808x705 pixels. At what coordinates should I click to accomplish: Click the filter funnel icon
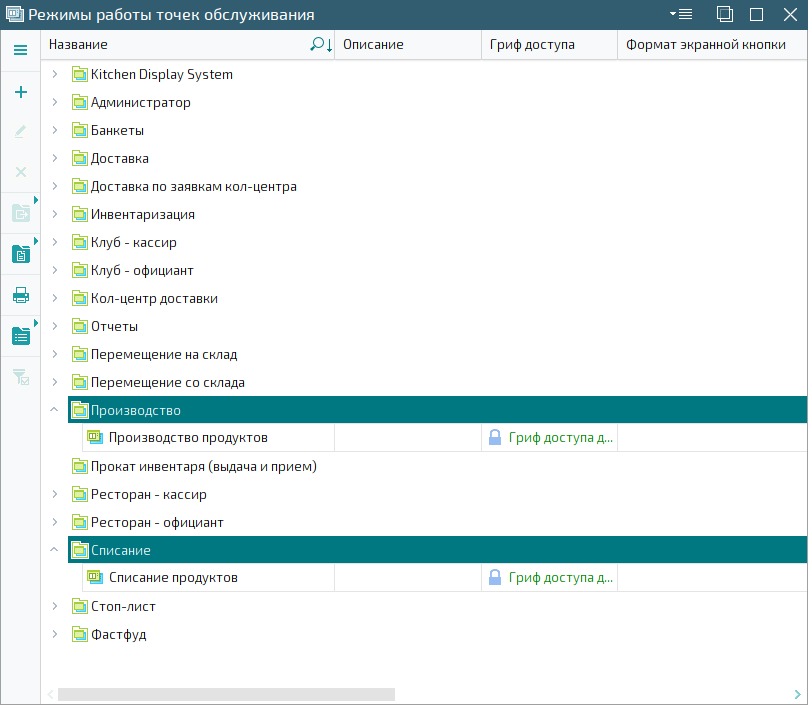point(21,377)
